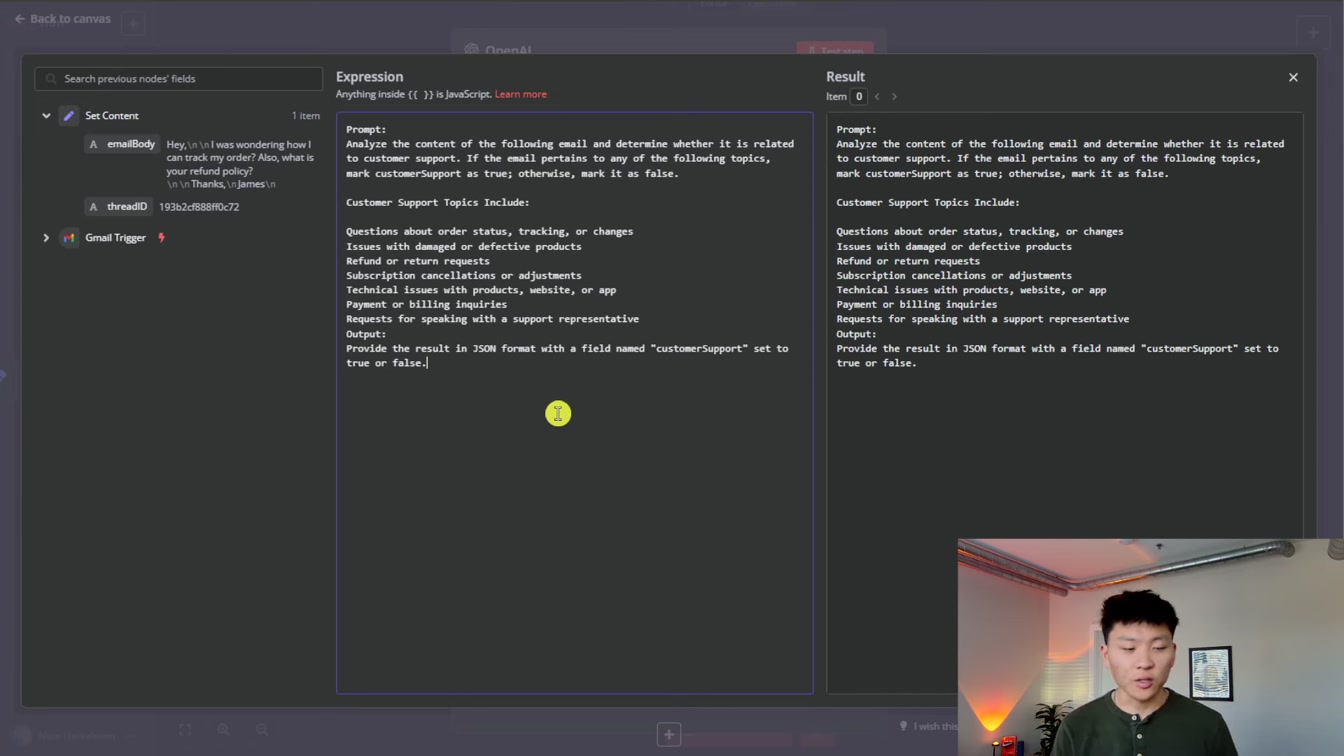The width and height of the screenshot is (1344, 756).
Task: Click the add node plus button at bottom
Action: (669, 735)
